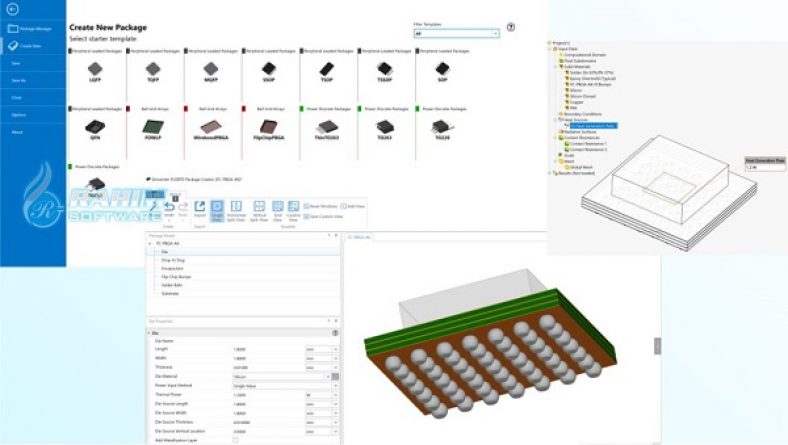Select Encapsulant in the Package Model tree
Image resolution: width=788 pixels, height=445 pixels.
click(172, 269)
